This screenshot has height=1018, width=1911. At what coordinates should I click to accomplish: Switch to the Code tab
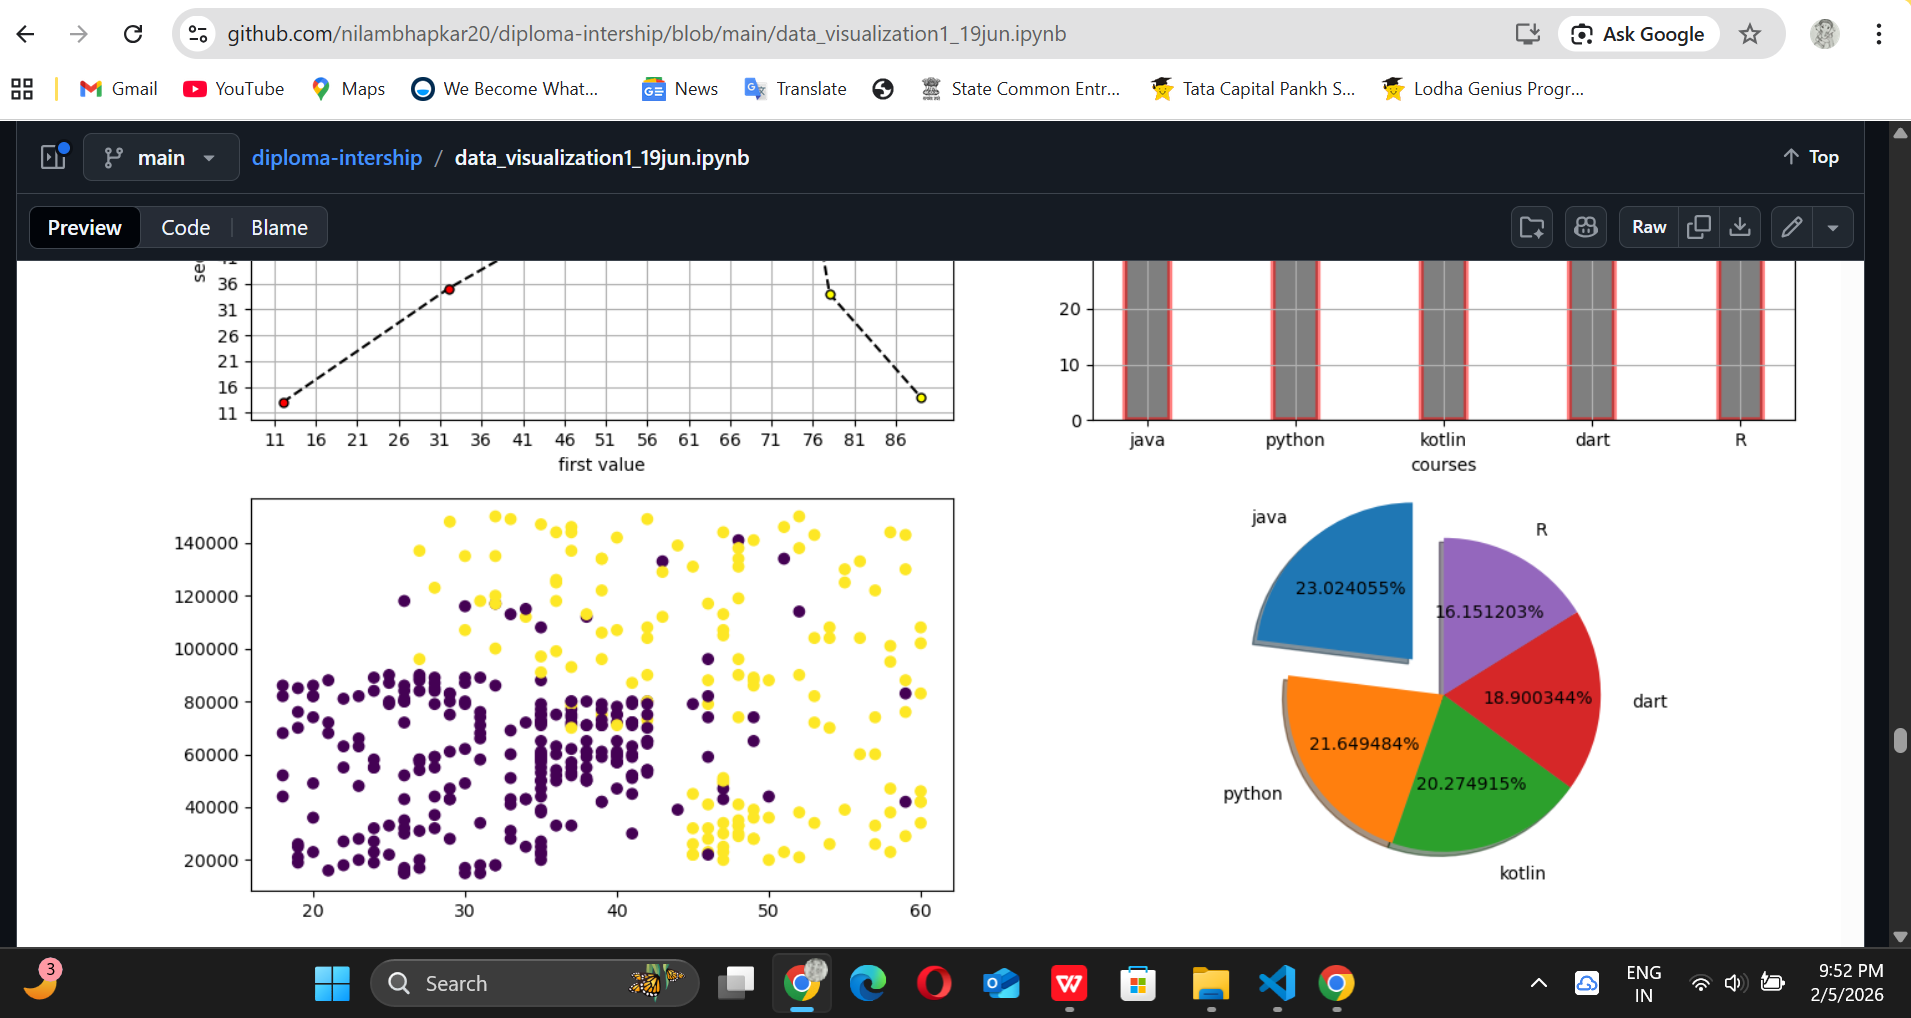tap(185, 227)
